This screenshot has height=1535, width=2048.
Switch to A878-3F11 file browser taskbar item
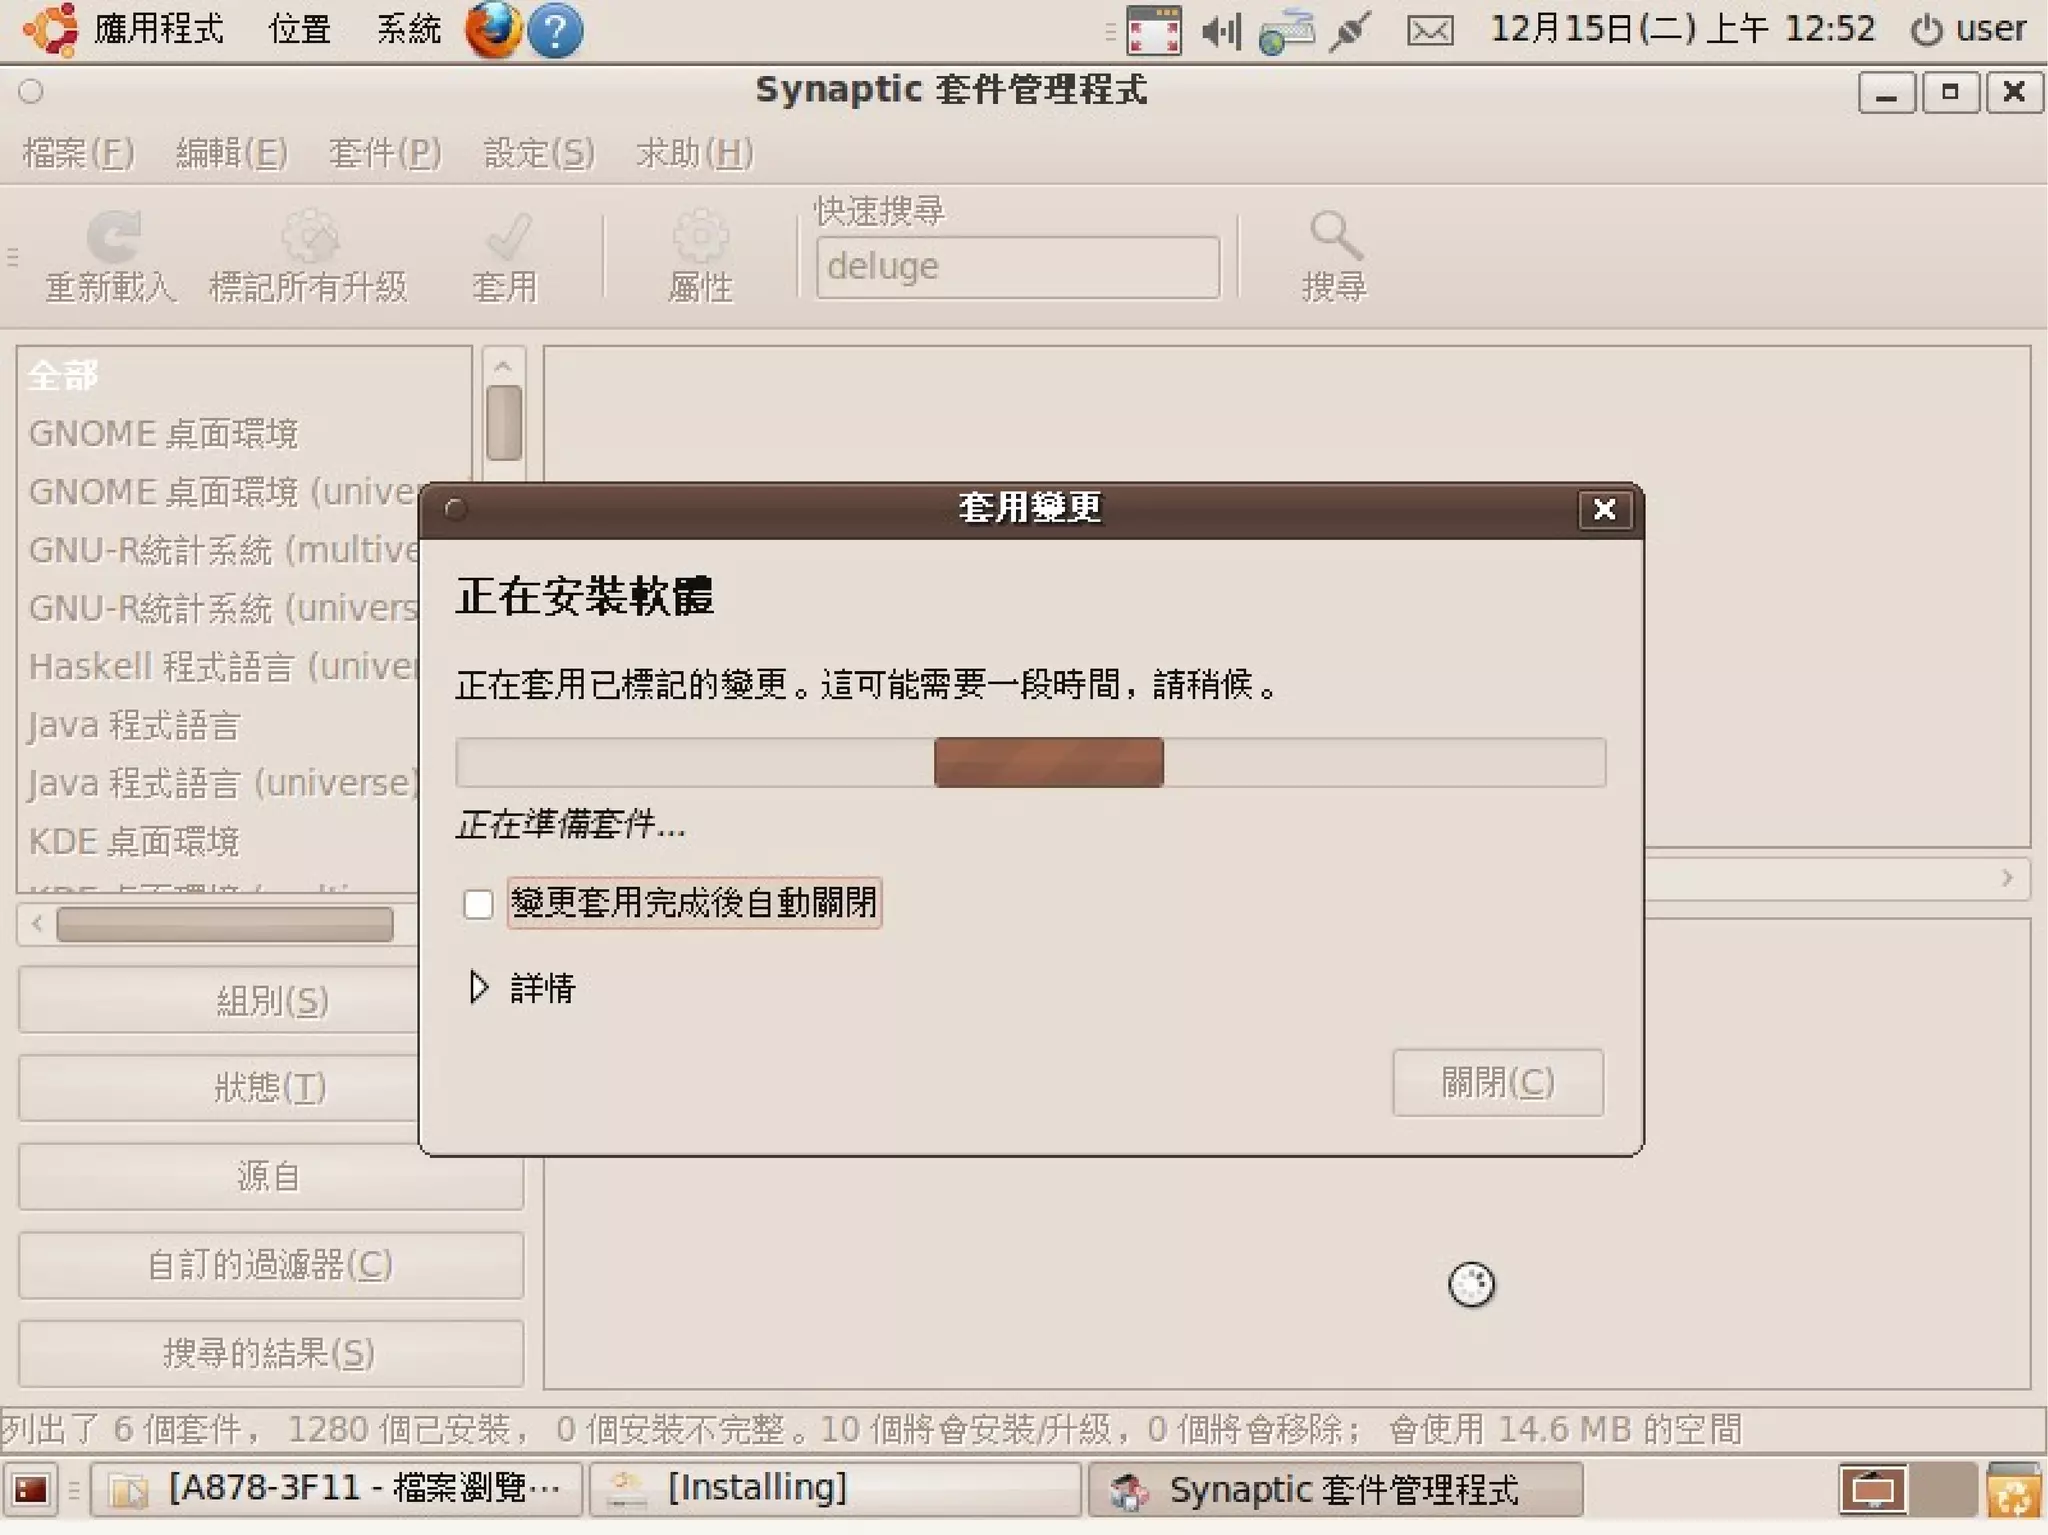(x=337, y=1490)
